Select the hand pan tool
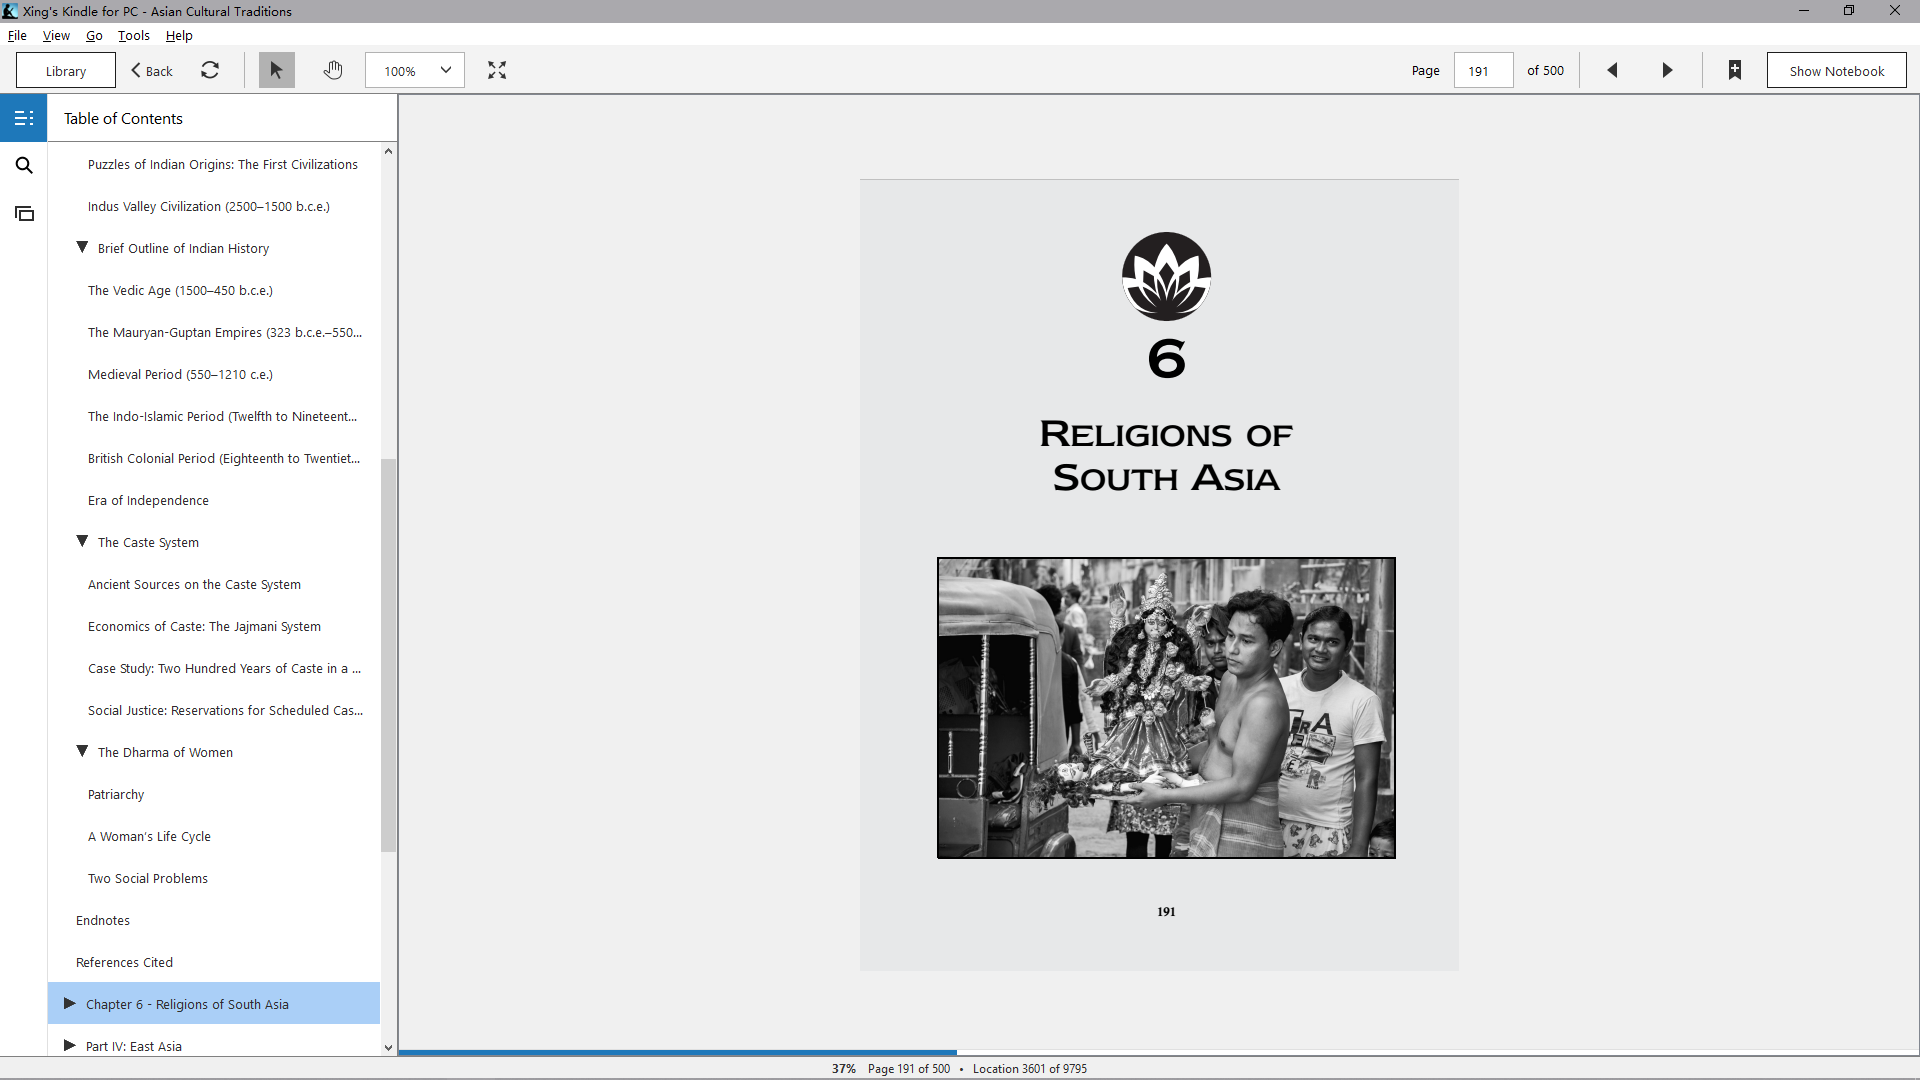 [333, 71]
